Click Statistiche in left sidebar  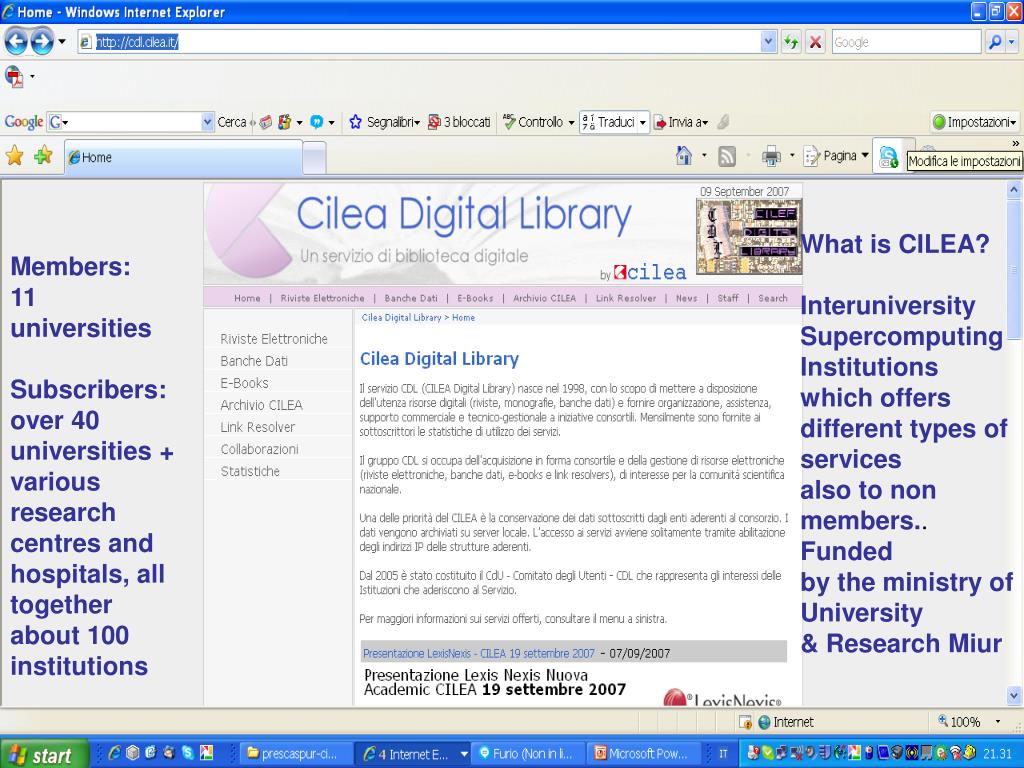pos(250,472)
